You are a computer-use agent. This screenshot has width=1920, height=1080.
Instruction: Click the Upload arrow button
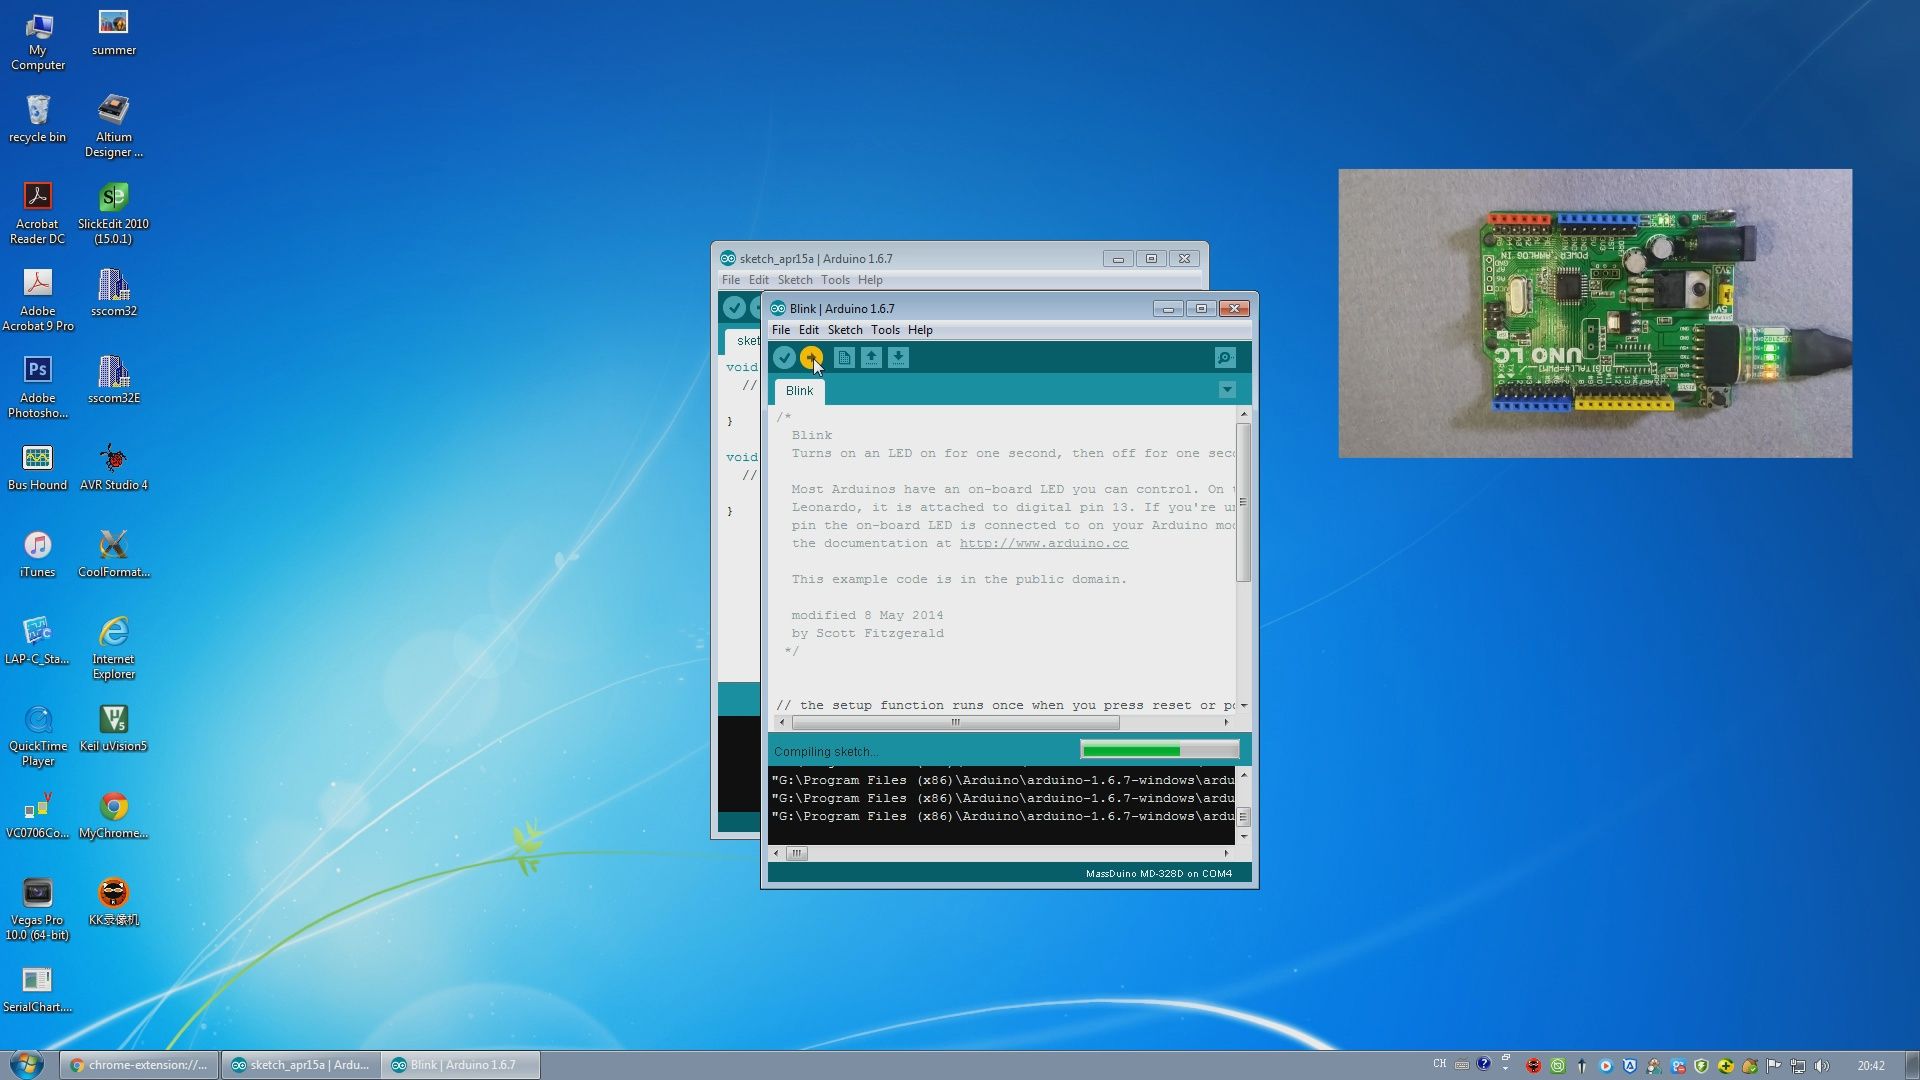click(x=811, y=357)
